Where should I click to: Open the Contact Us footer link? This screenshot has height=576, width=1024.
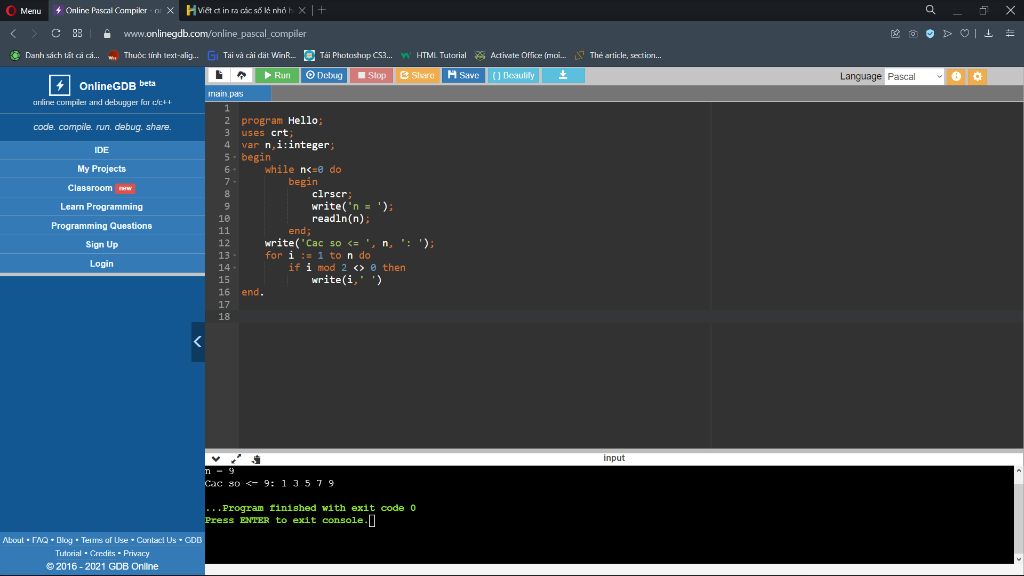(156, 540)
